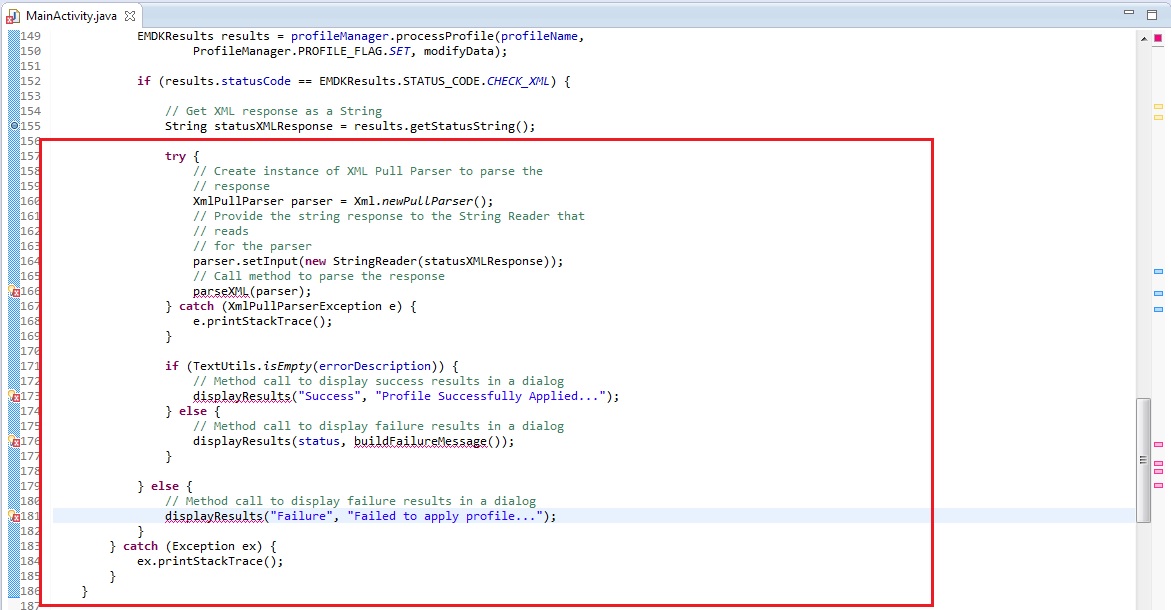This screenshot has height=610, width=1171.
Task: Jump to topmost blue marker in overview ruler
Action: pos(1158,272)
